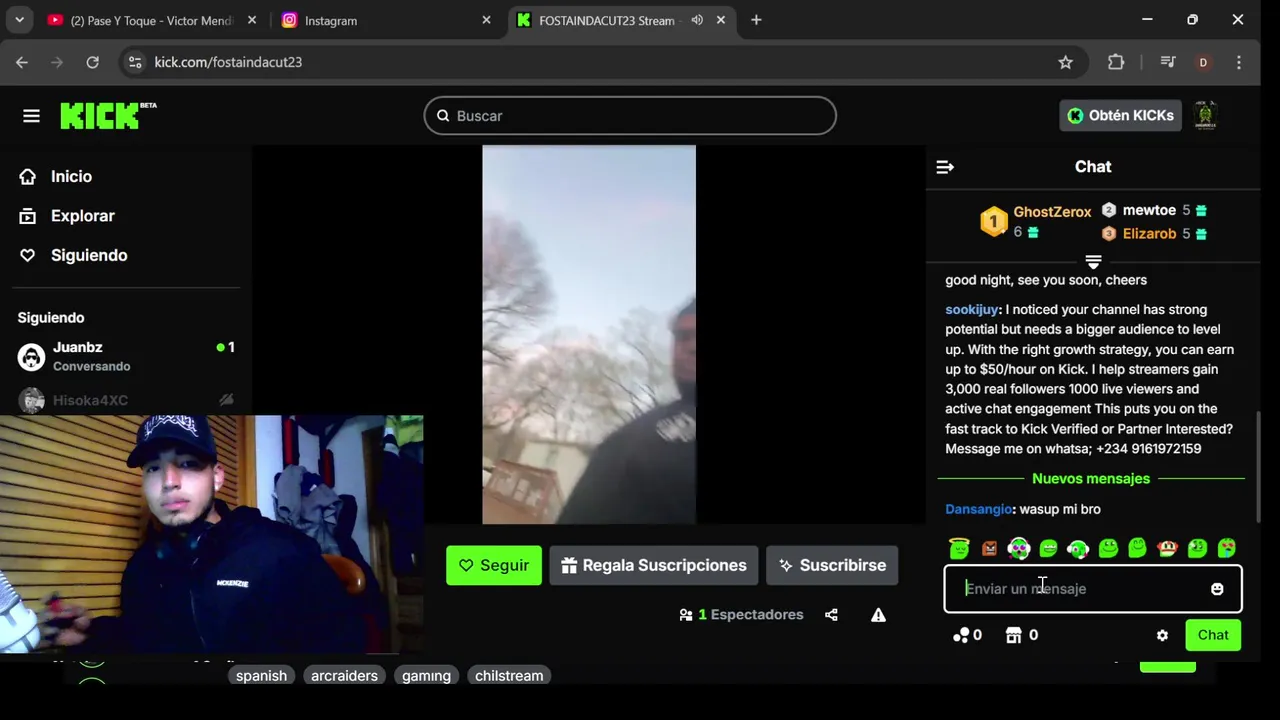Open the emoji picker in message box
The image size is (1280, 720).
click(1217, 589)
